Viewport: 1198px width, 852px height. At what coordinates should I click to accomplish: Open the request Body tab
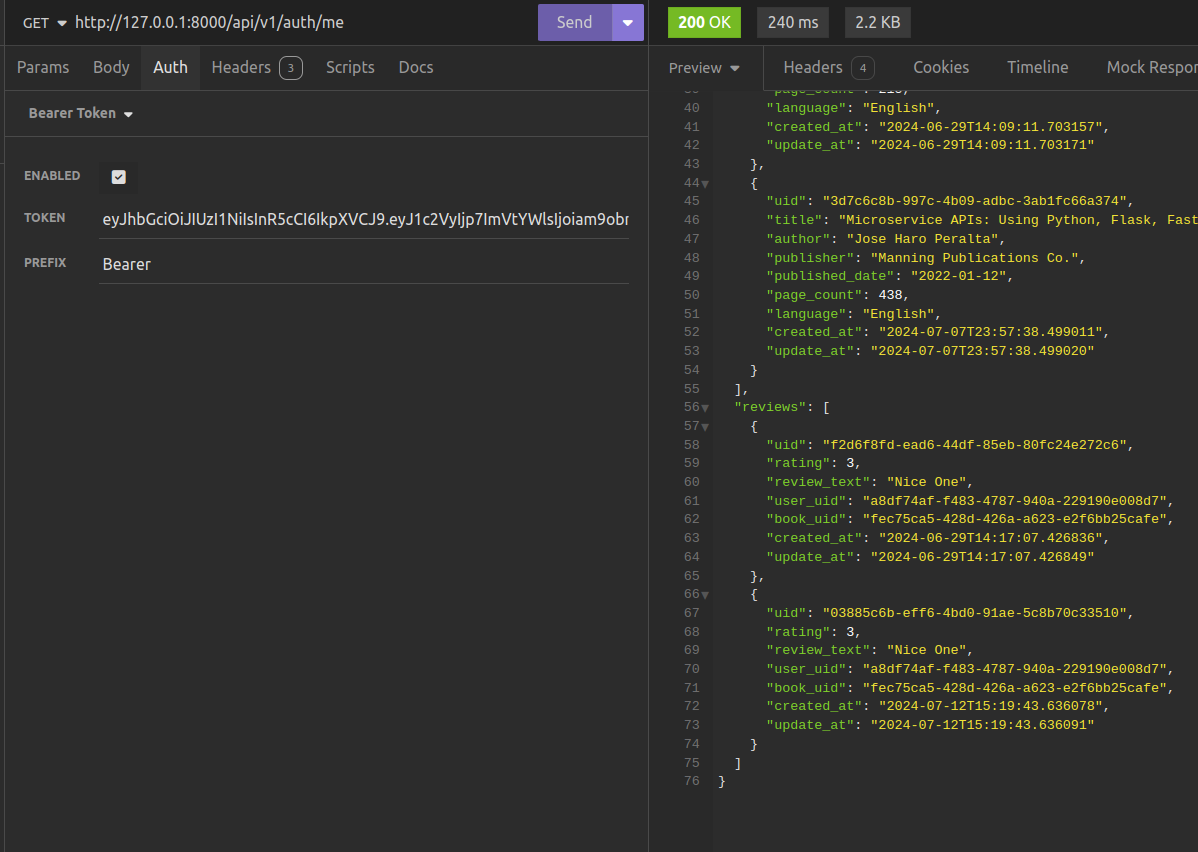click(111, 67)
